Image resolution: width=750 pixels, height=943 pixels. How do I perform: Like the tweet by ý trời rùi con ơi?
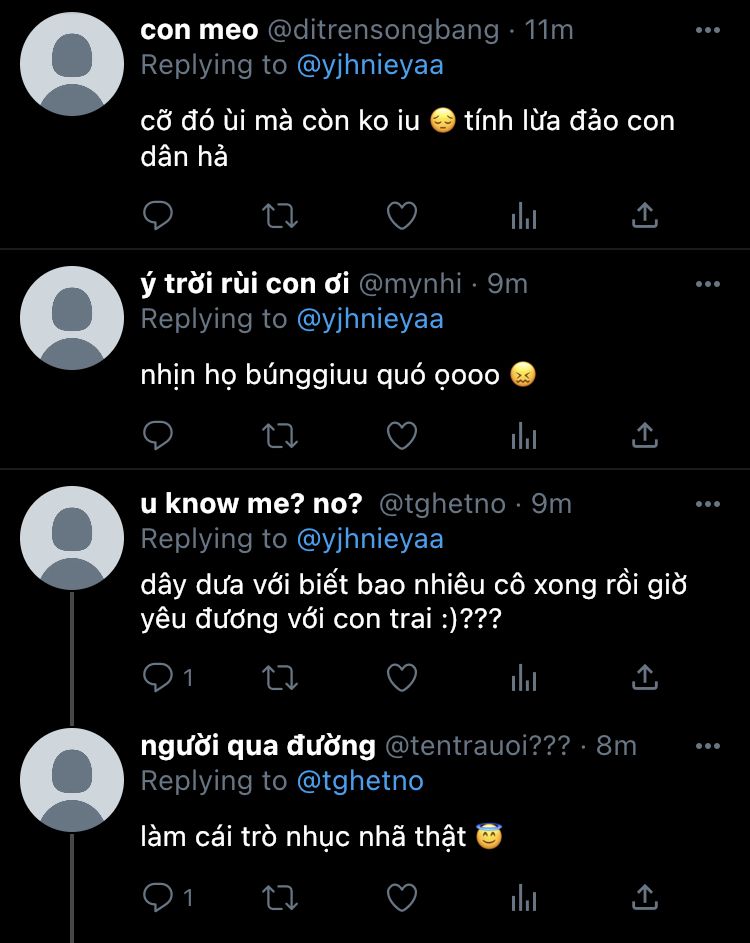click(x=402, y=435)
